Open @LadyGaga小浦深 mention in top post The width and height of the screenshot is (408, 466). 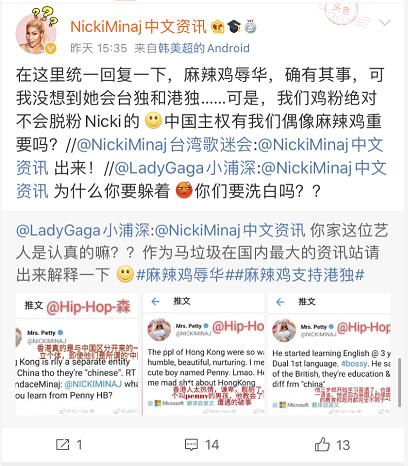tap(185, 168)
